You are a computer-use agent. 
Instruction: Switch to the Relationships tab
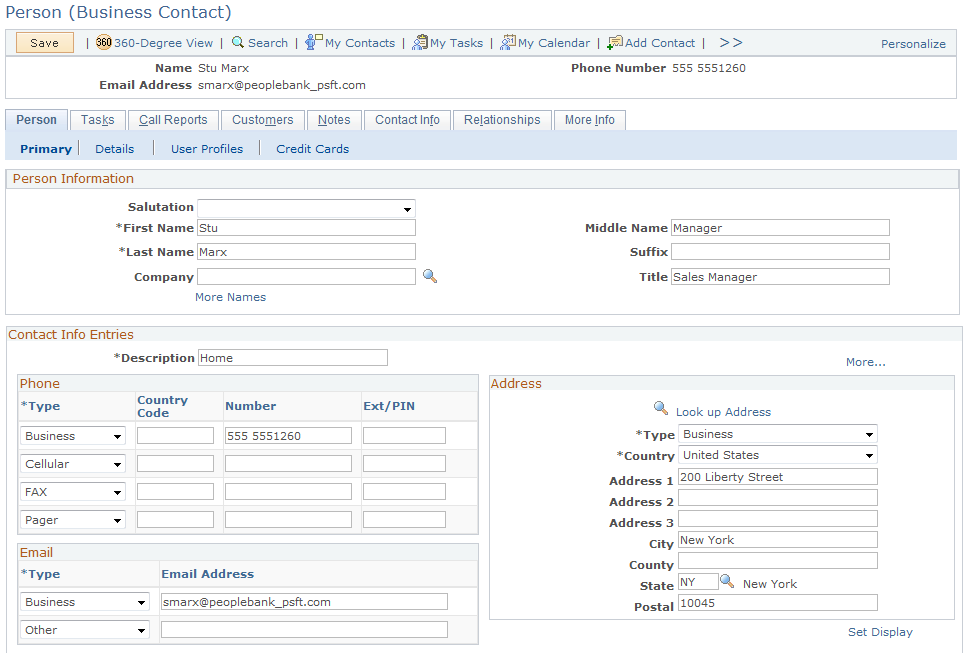pyautogui.click(x=502, y=120)
